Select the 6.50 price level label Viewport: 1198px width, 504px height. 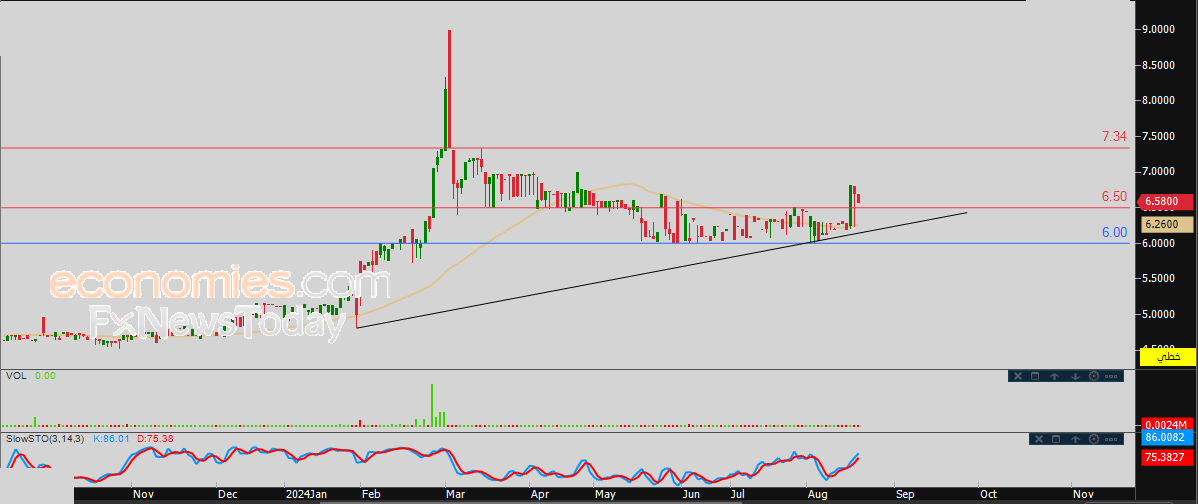(1114, 196)
